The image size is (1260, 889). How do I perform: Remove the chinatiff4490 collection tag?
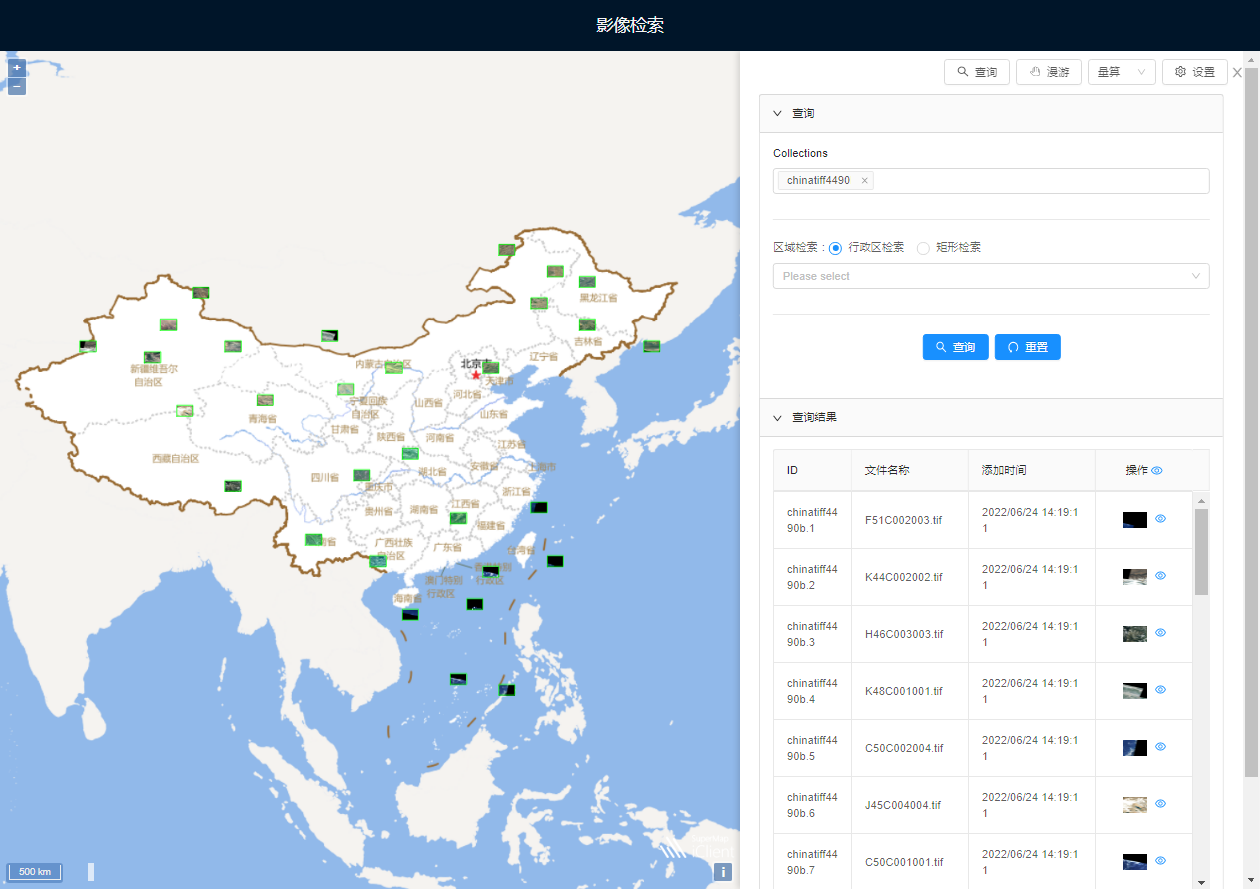pos(865,181)
